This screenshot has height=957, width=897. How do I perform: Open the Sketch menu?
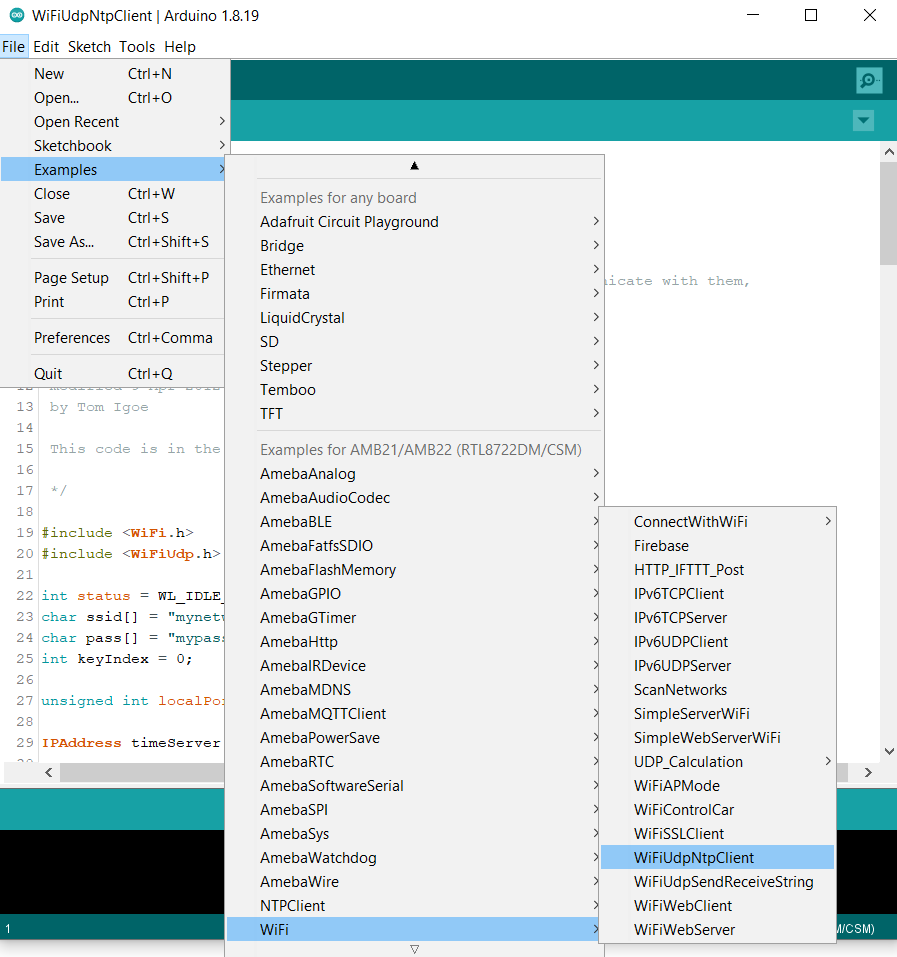click(89, 47)
